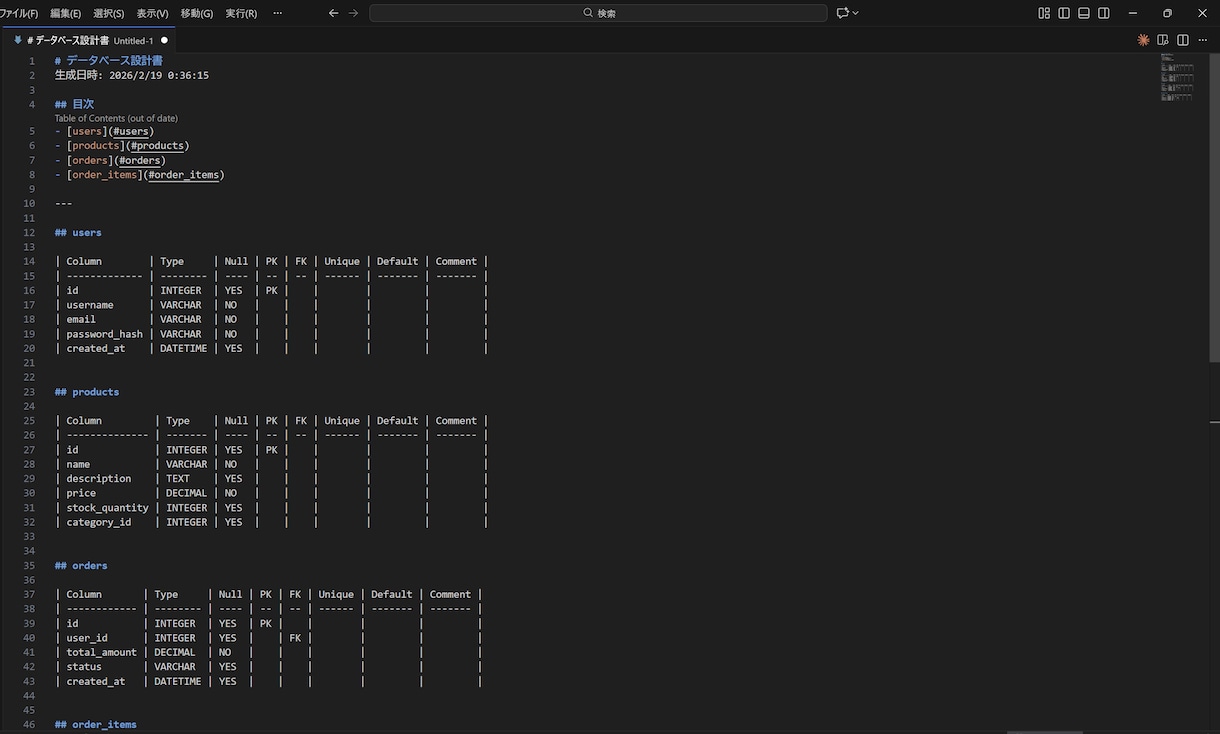Follow the [products](#products) link
This screenshot has height=734, width=1220.
click(x=128, y=146)
